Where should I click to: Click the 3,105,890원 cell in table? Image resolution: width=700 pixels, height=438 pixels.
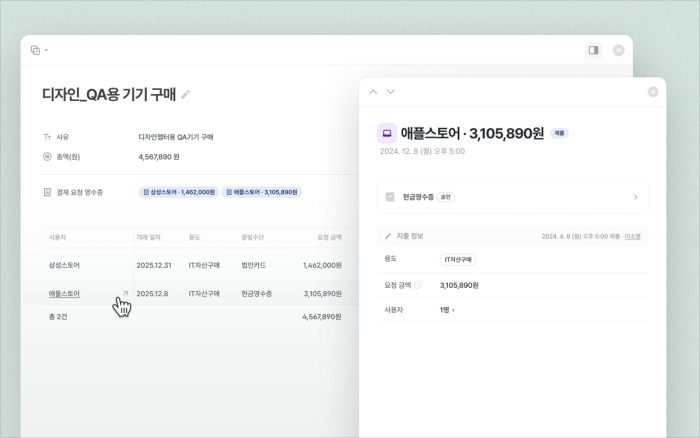[323, 294]
